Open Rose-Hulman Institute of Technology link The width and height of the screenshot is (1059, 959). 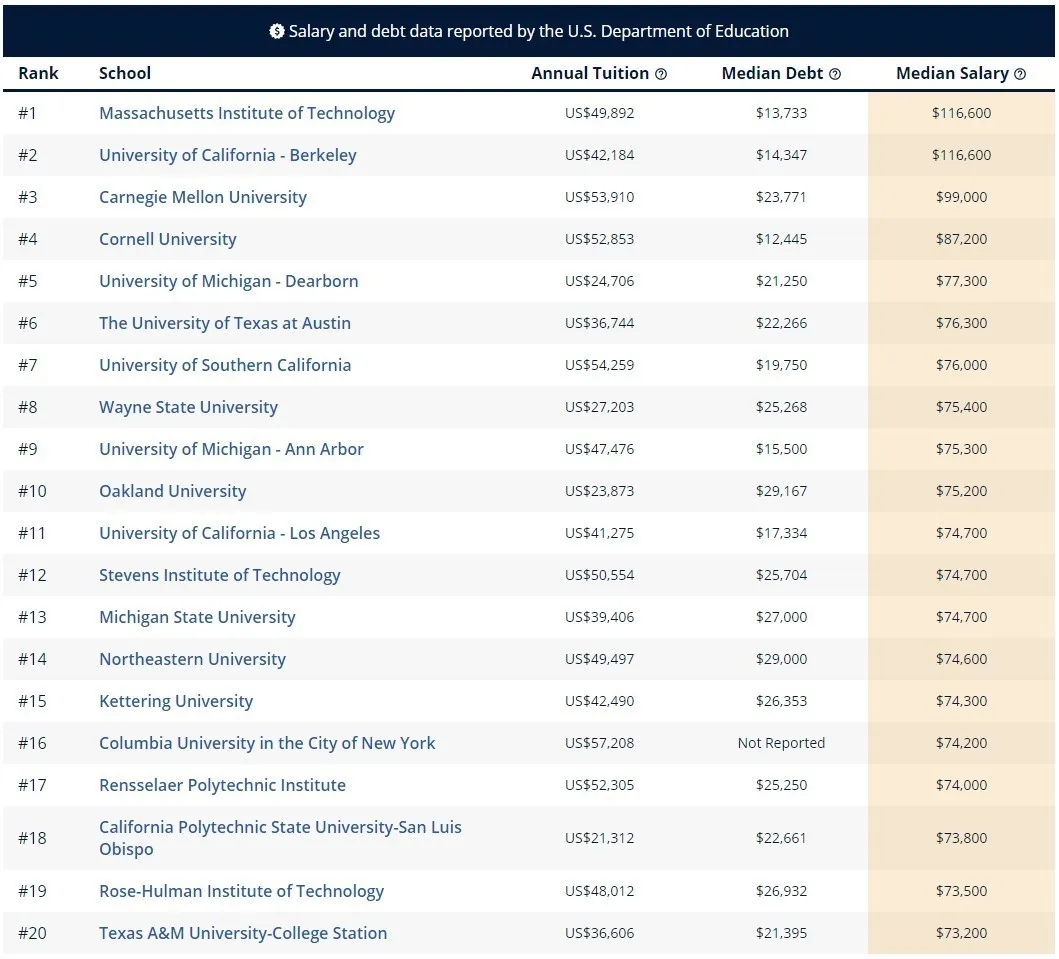pos(241,891)
